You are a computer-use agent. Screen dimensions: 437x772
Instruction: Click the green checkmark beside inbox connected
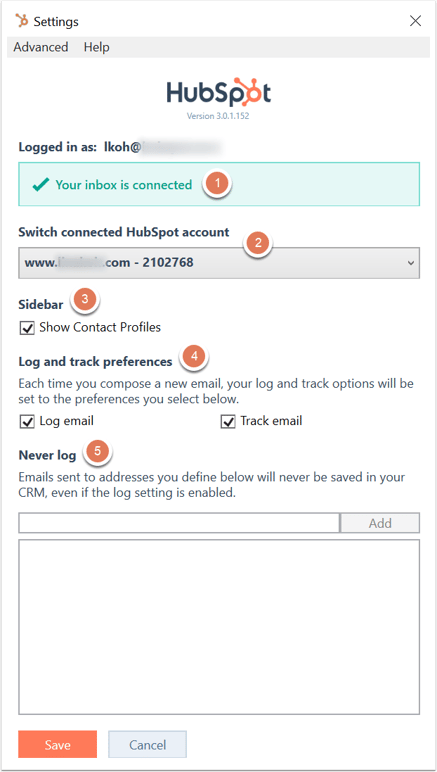coord(40,185)
